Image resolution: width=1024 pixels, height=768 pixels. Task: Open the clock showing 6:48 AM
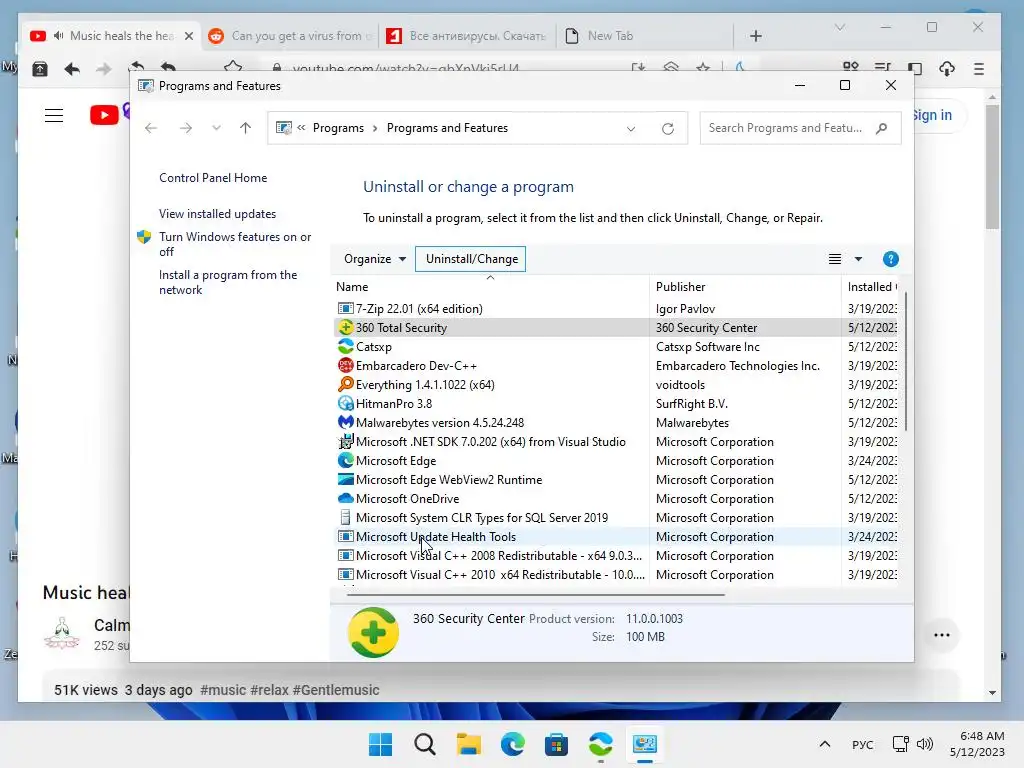977,744
